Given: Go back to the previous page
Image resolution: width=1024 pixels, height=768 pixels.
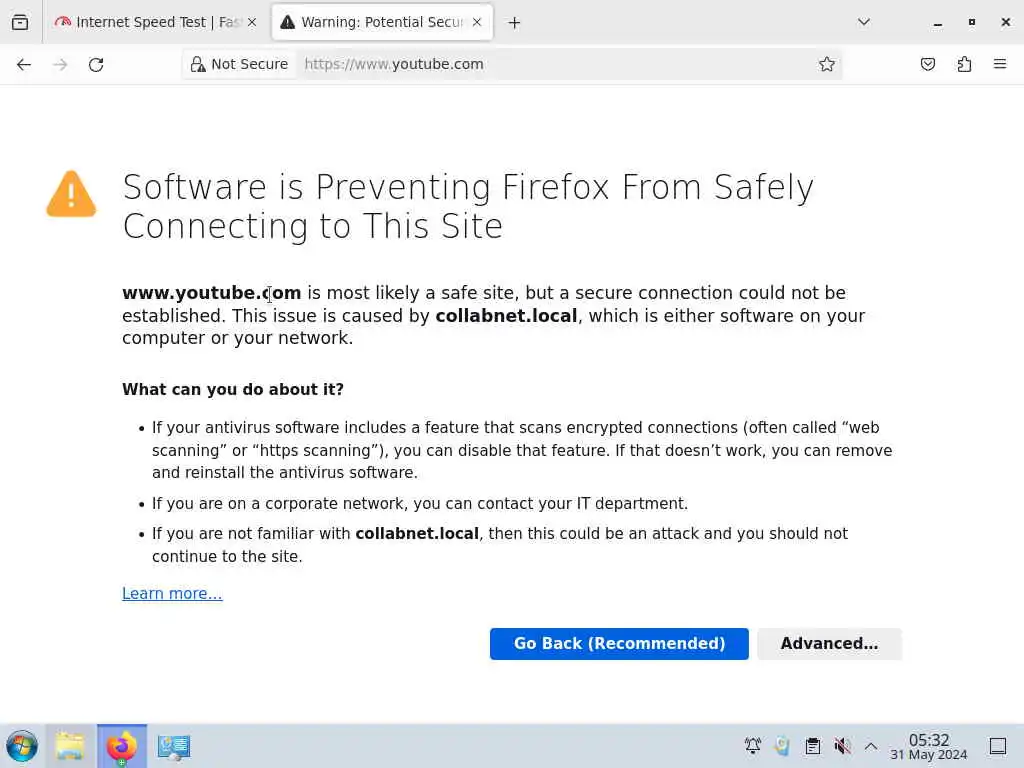Looking at the screenshot, I should [x=24, y=64].
